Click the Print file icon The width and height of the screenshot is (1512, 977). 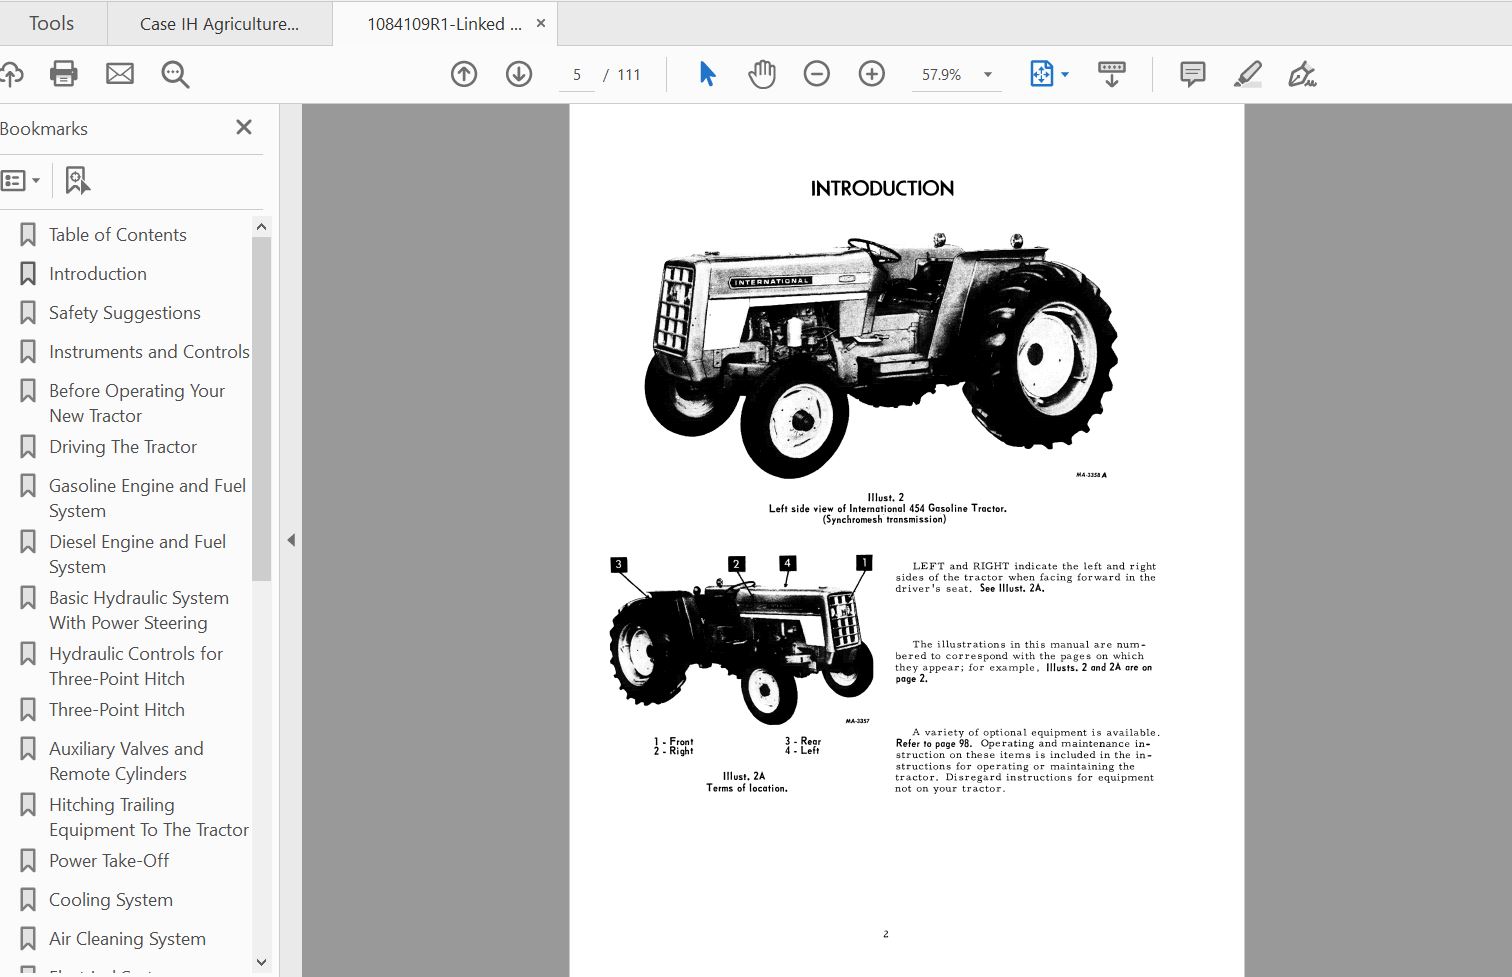(64, 74)
